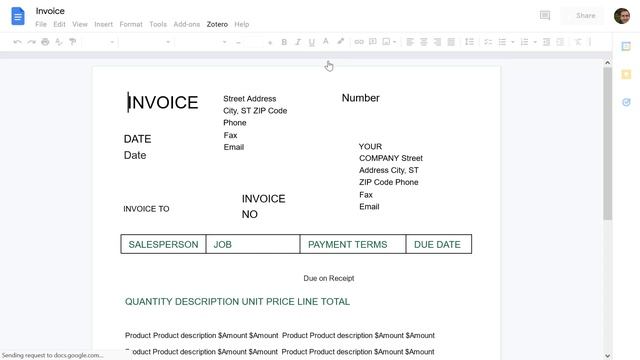Open the Zotero menu
This screenshot has width=640, height=360.
pos(217,24)
